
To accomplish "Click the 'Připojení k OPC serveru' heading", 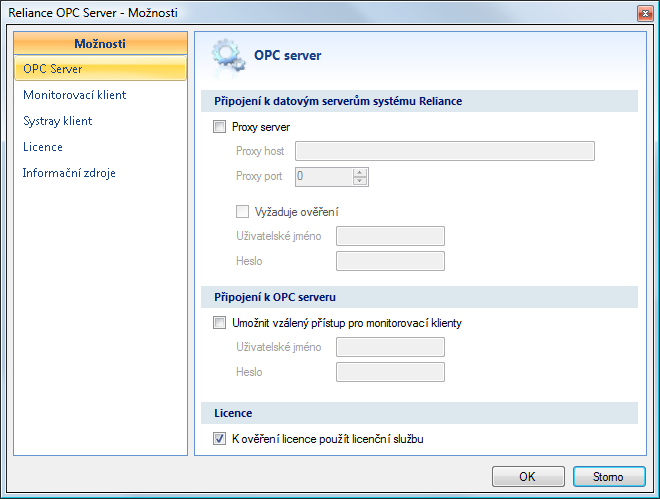I will click(275, 297).
